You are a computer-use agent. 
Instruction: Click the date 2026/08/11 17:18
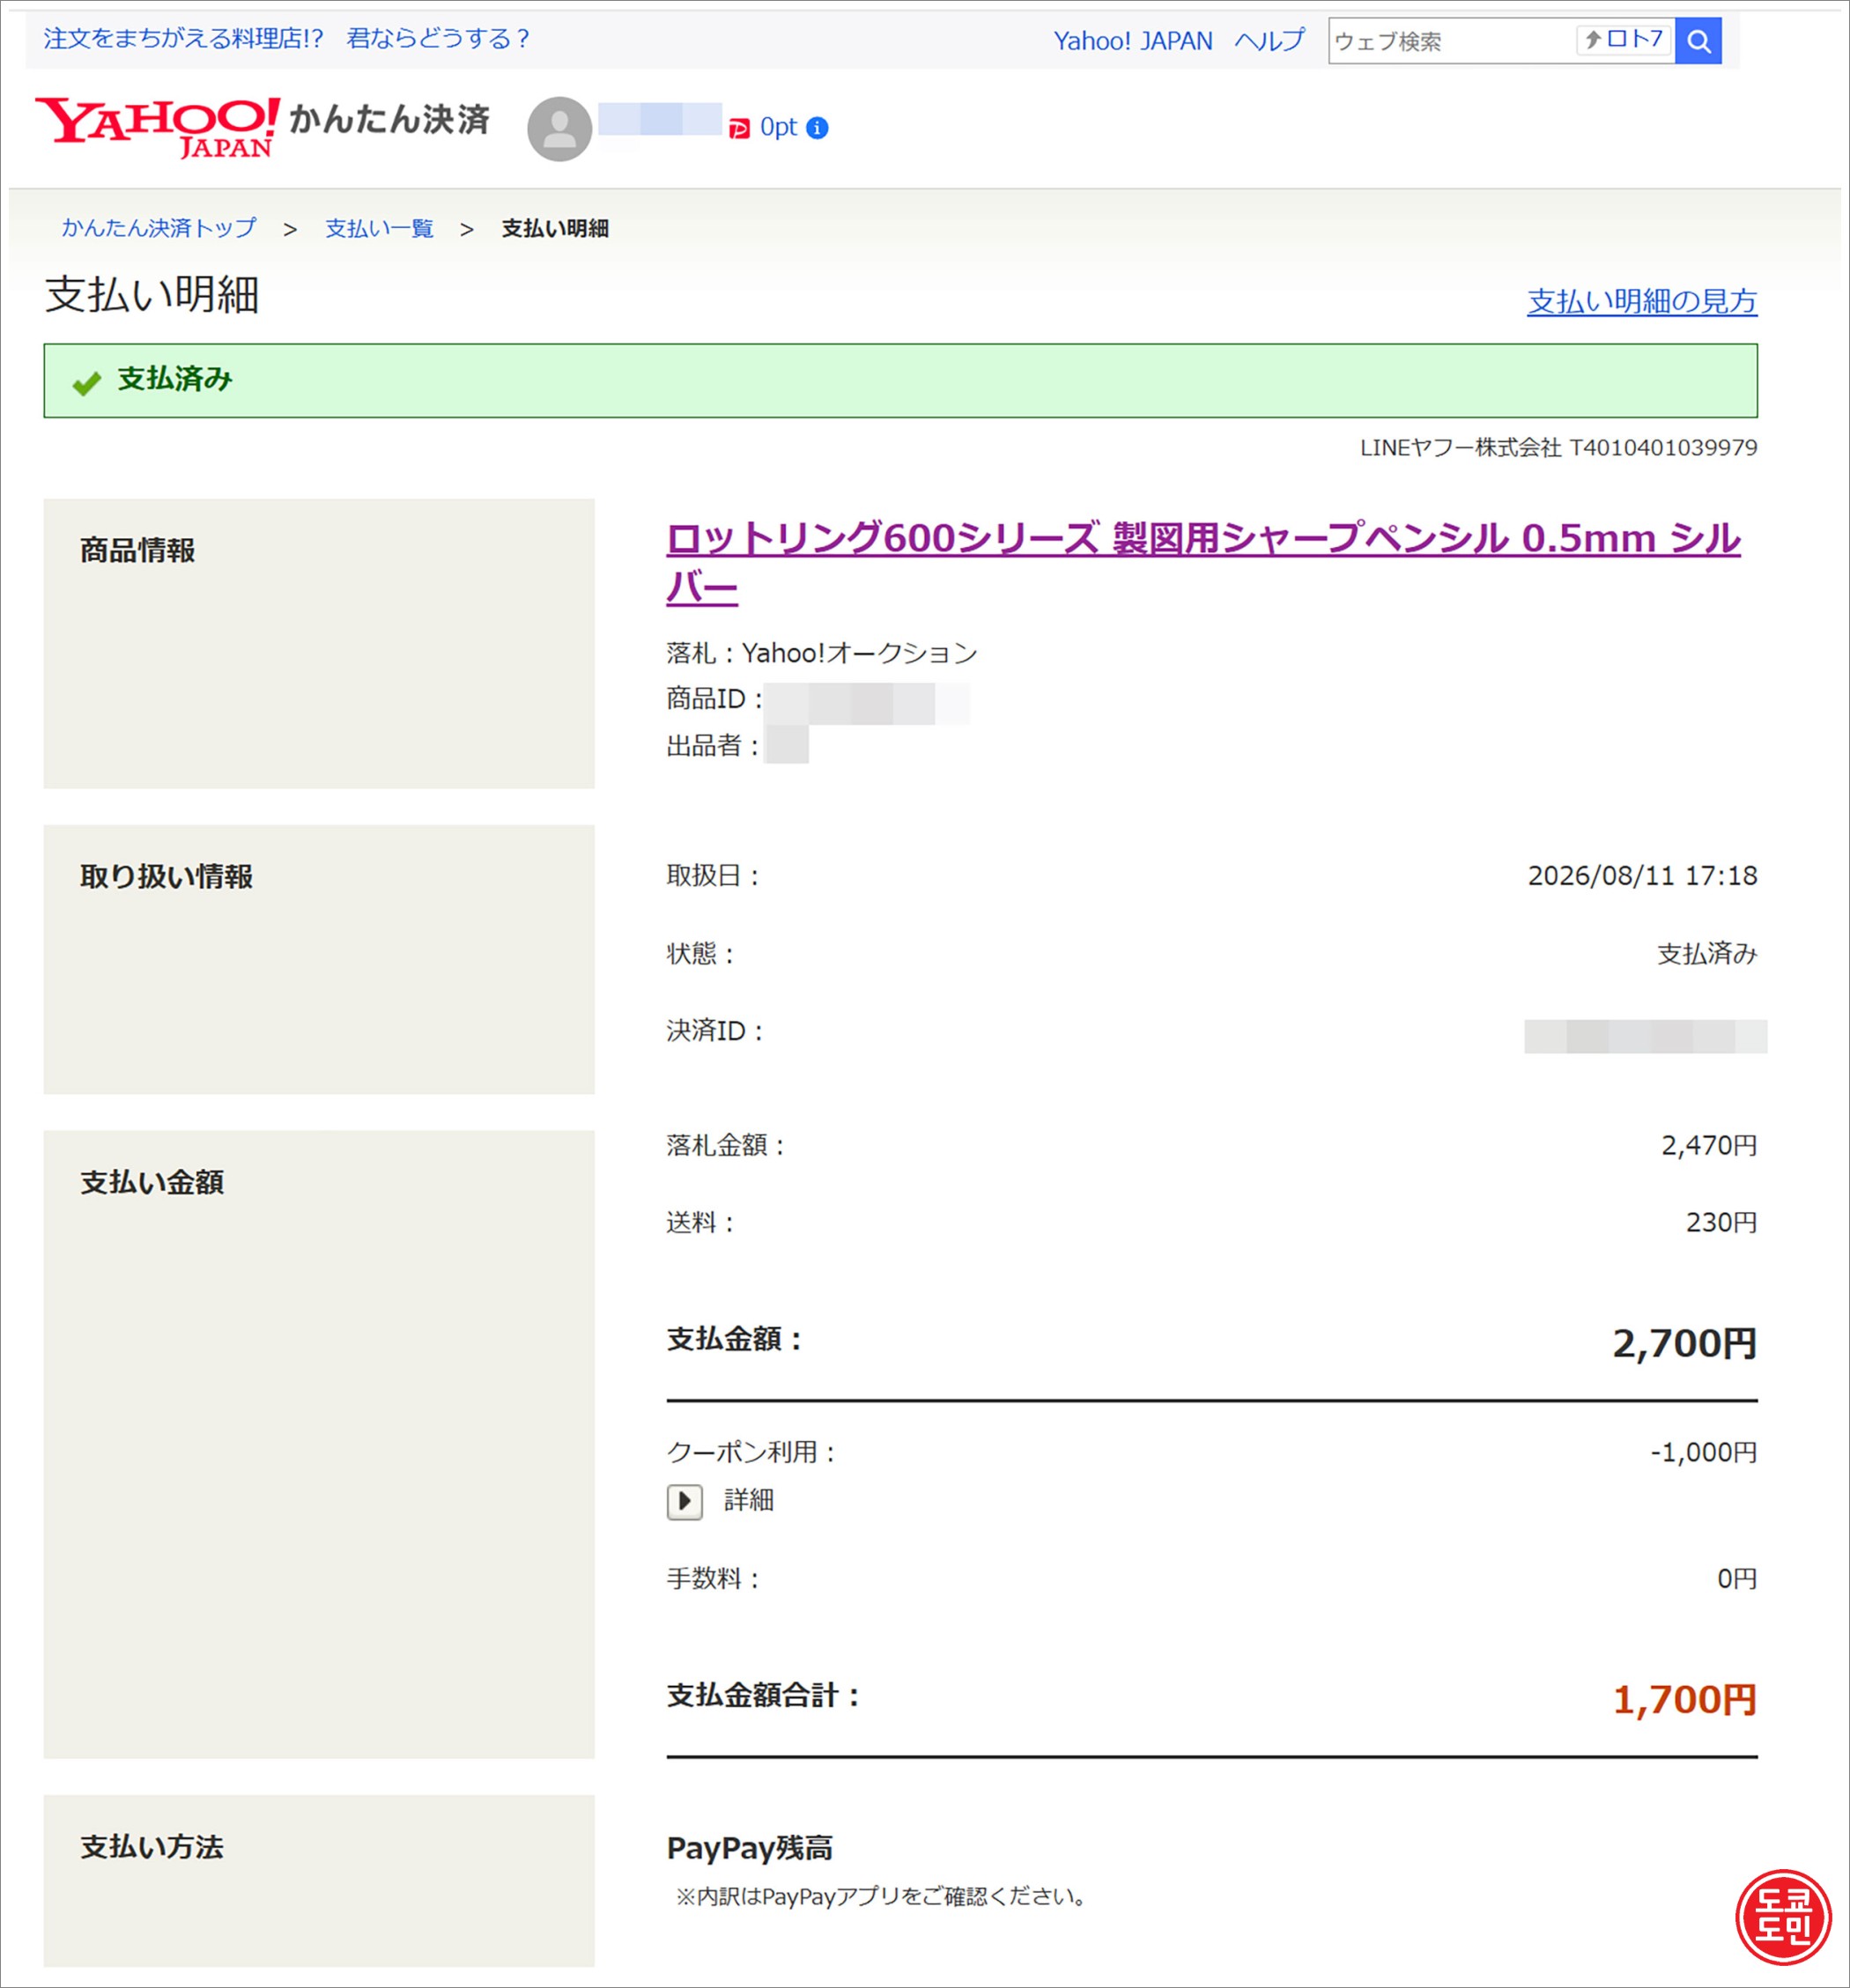[1642, 876]
